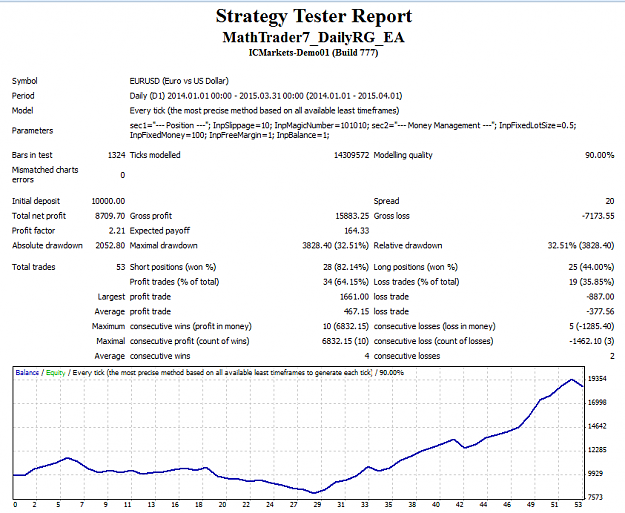Select average loss trade '-377.56'
Image resolution: width=625 pixels, height=513 pixels.
click(x=600, y=311)
